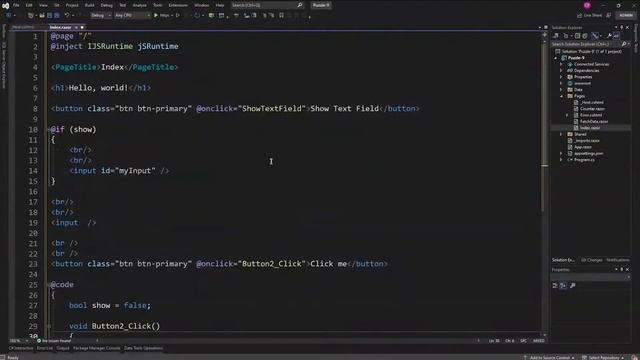Select Index.razor in Solution Explorer tree
Image resolution: width=640 pixels, height=360 pixels.
590,128
